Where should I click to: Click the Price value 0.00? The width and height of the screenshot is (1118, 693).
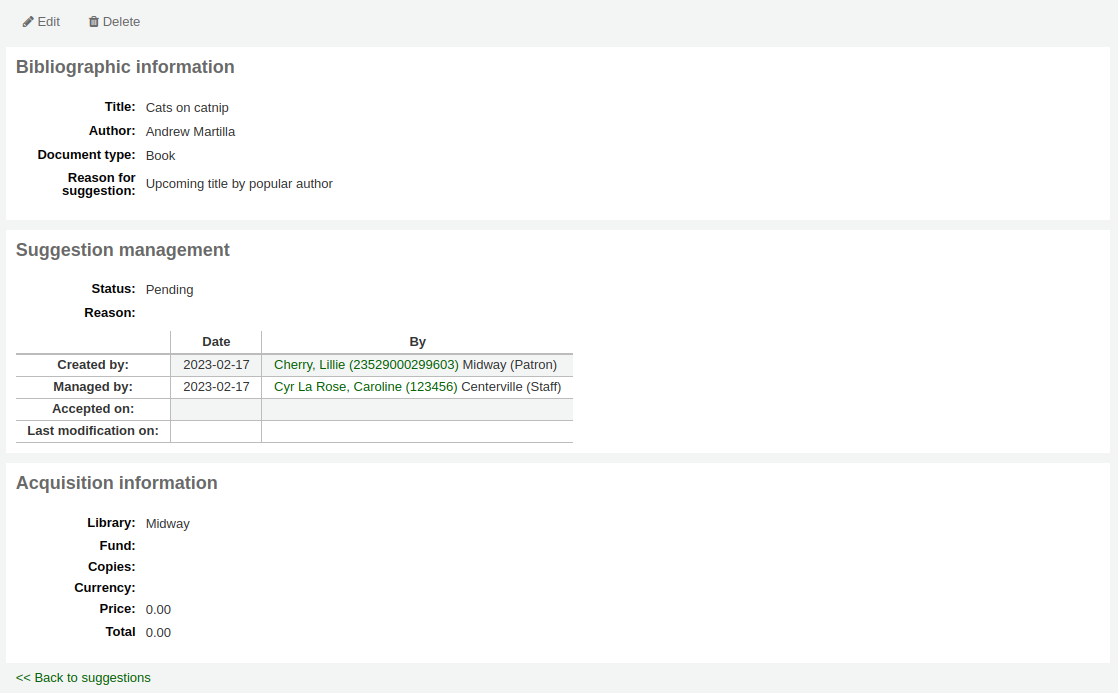[158, 609]
